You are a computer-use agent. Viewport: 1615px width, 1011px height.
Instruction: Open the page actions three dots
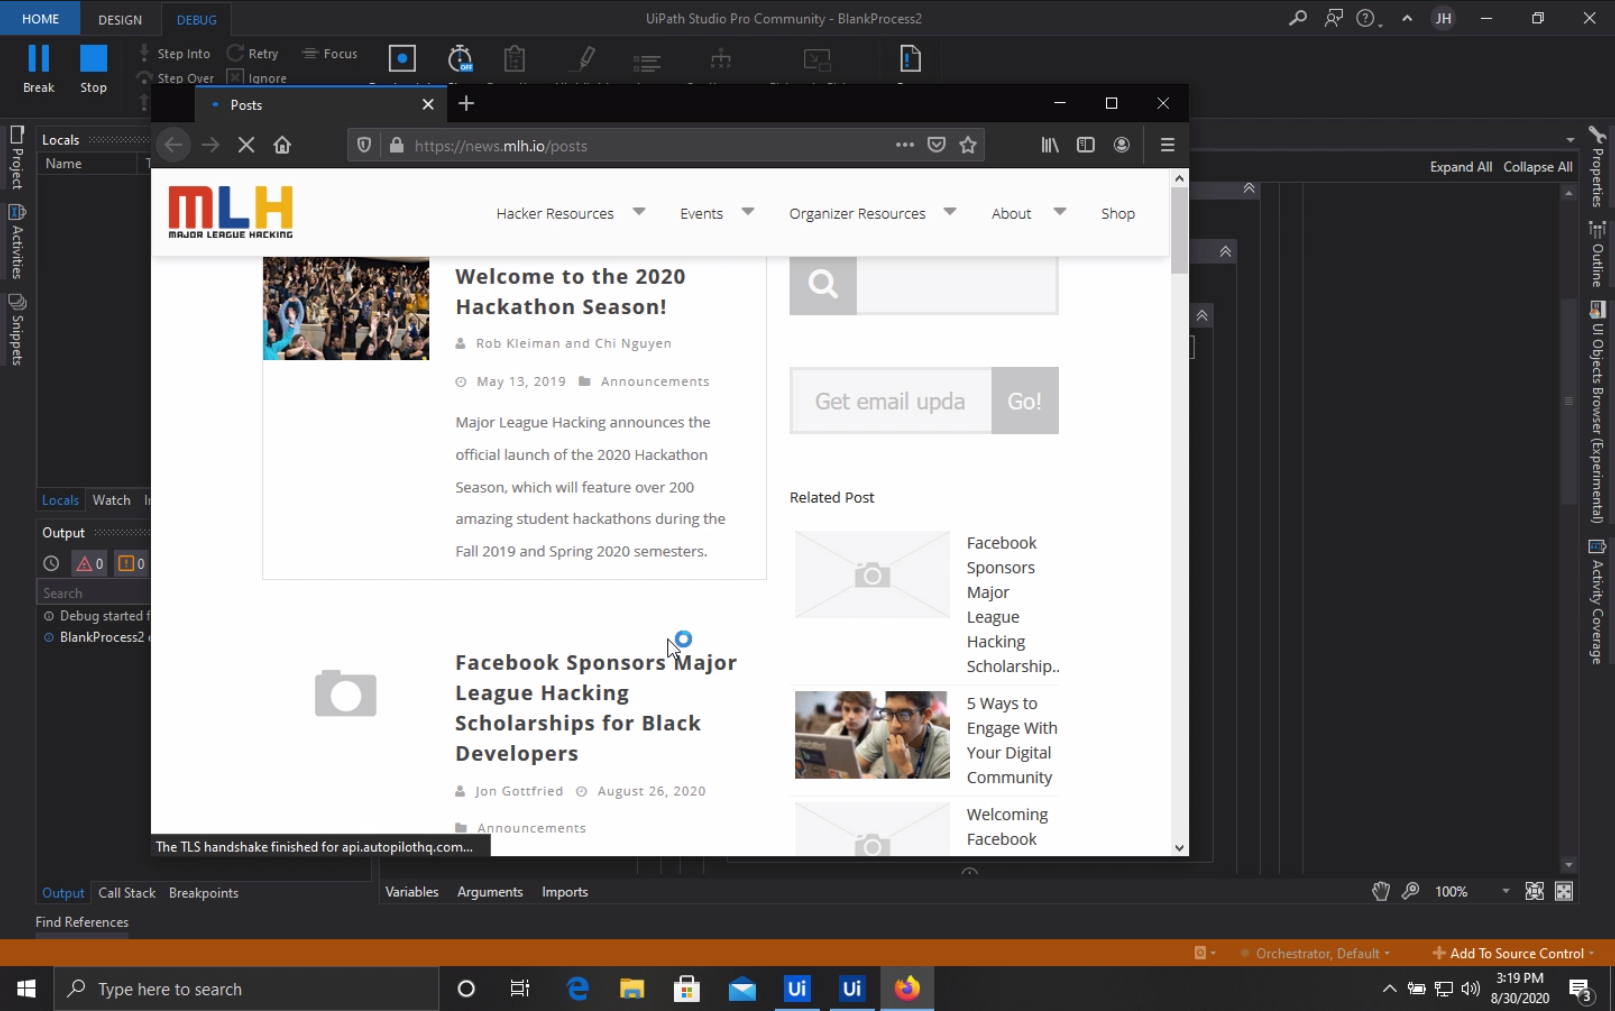coord(905,145)
